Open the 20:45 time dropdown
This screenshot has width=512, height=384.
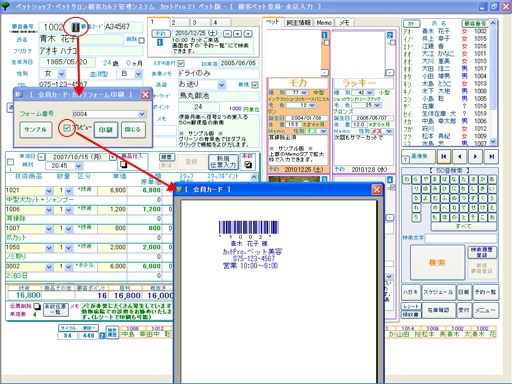point(78,166)
